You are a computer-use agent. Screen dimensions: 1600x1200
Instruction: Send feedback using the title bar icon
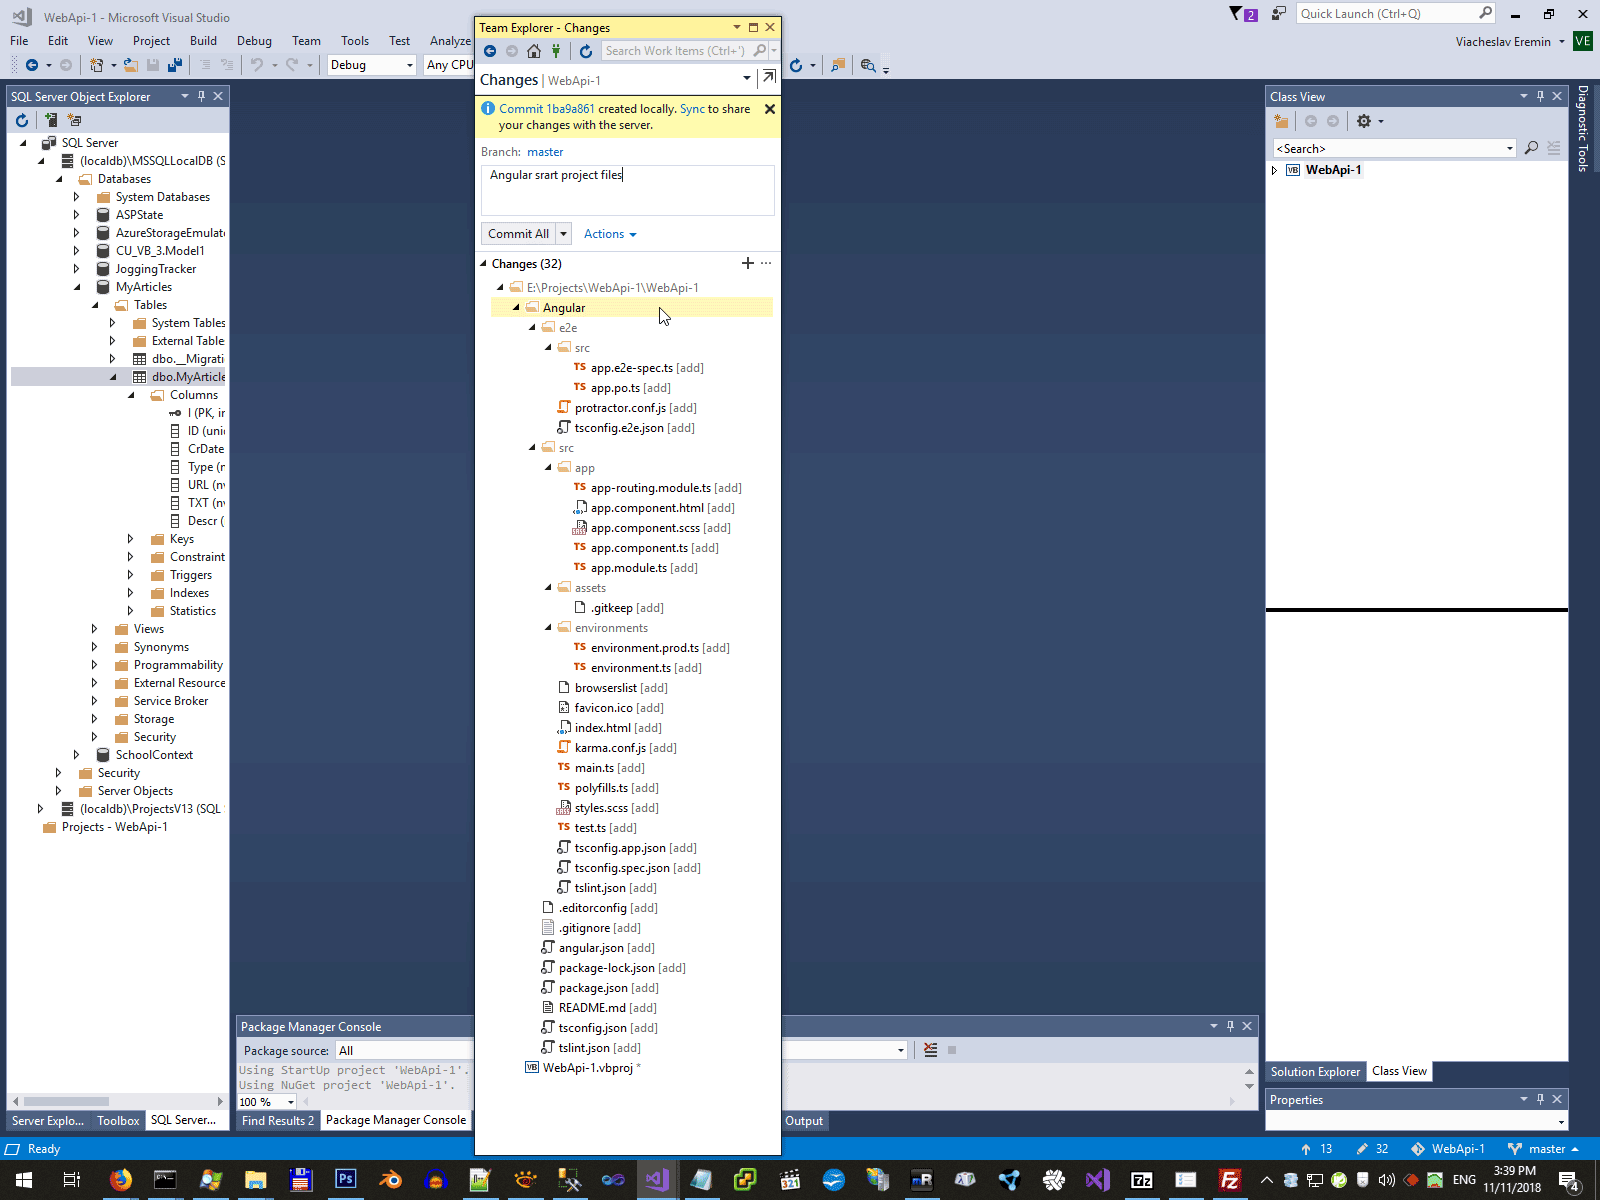1279,13
